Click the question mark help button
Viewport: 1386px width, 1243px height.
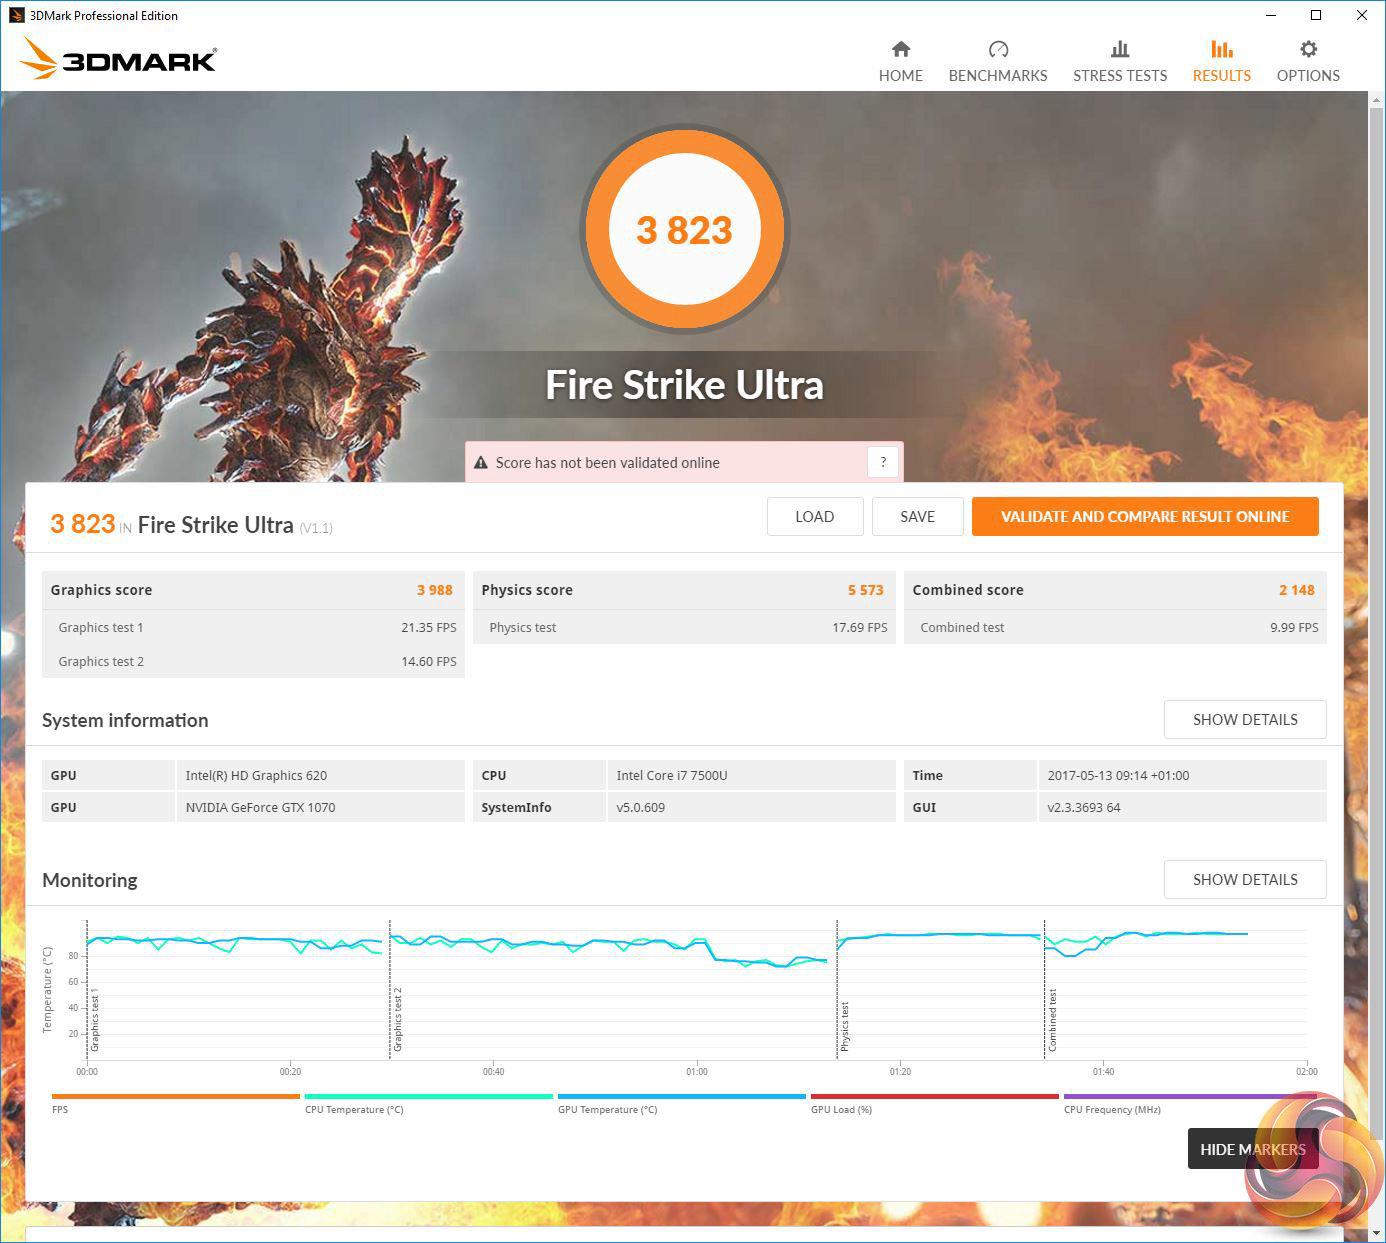pyautogui.click(x=883, y=462)
